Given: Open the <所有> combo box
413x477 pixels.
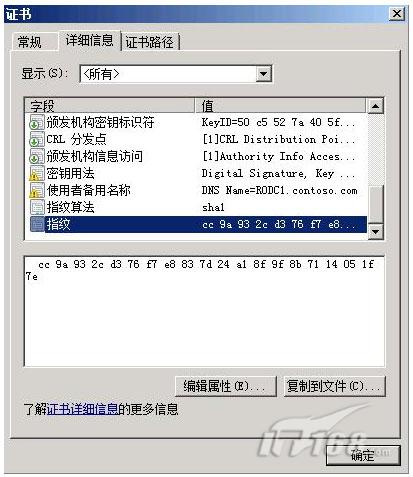Looking at the screenshot, I should [176, 74].
